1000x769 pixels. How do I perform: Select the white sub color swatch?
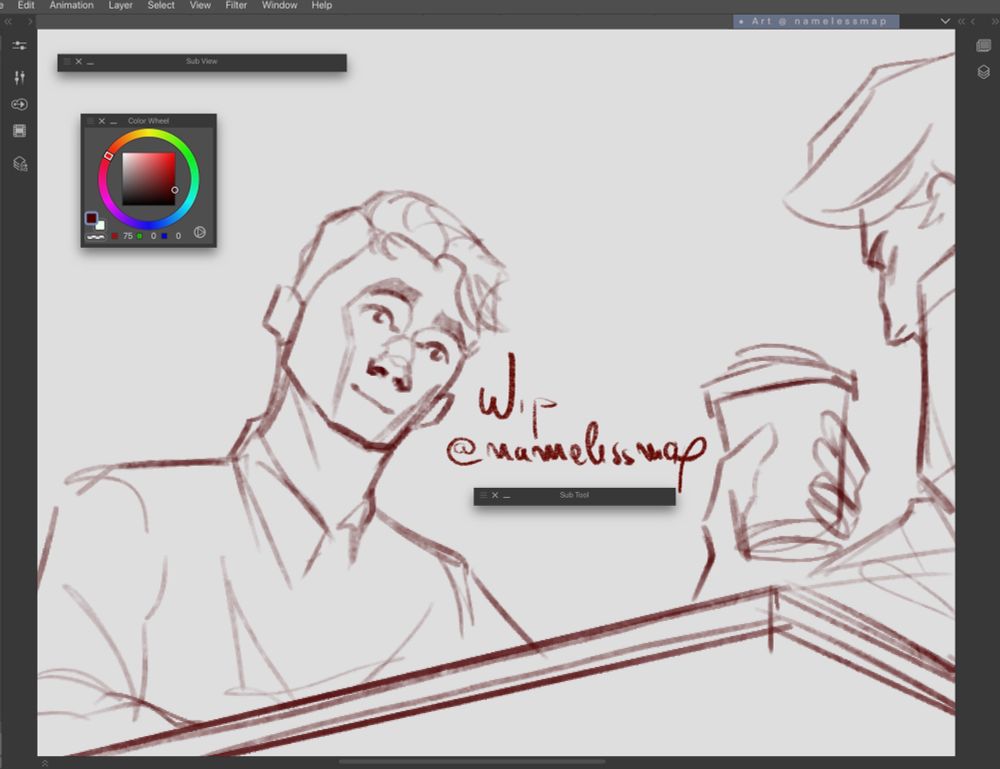(100, 225)
